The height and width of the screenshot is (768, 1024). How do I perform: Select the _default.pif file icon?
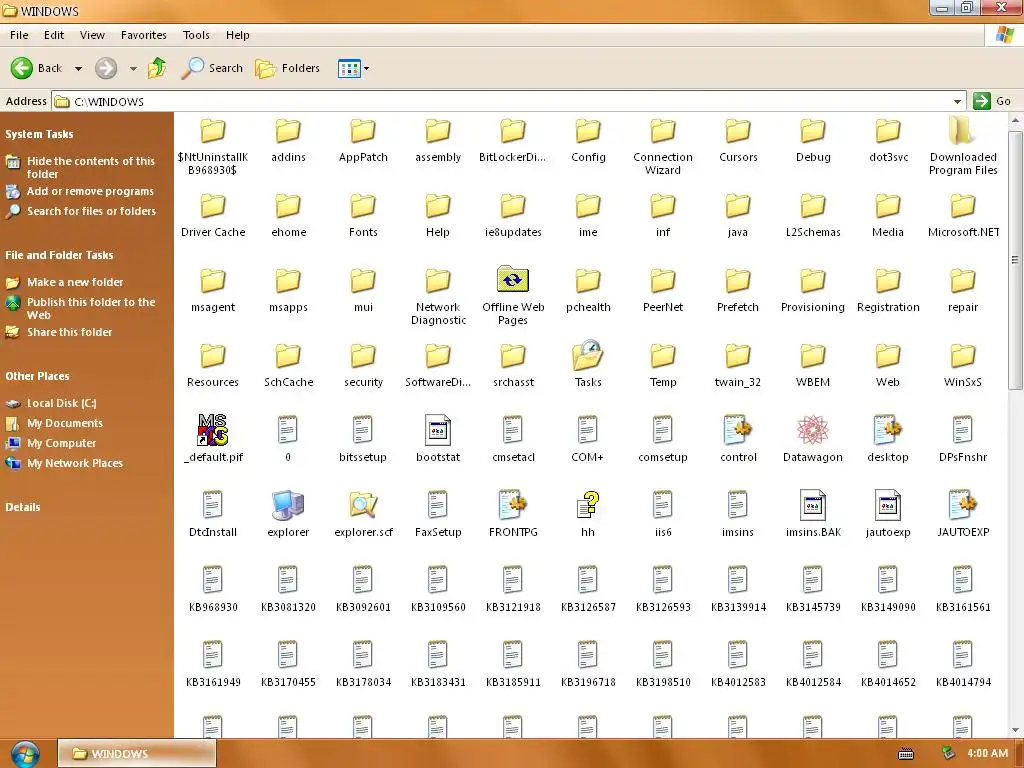(x=213, y=430)
